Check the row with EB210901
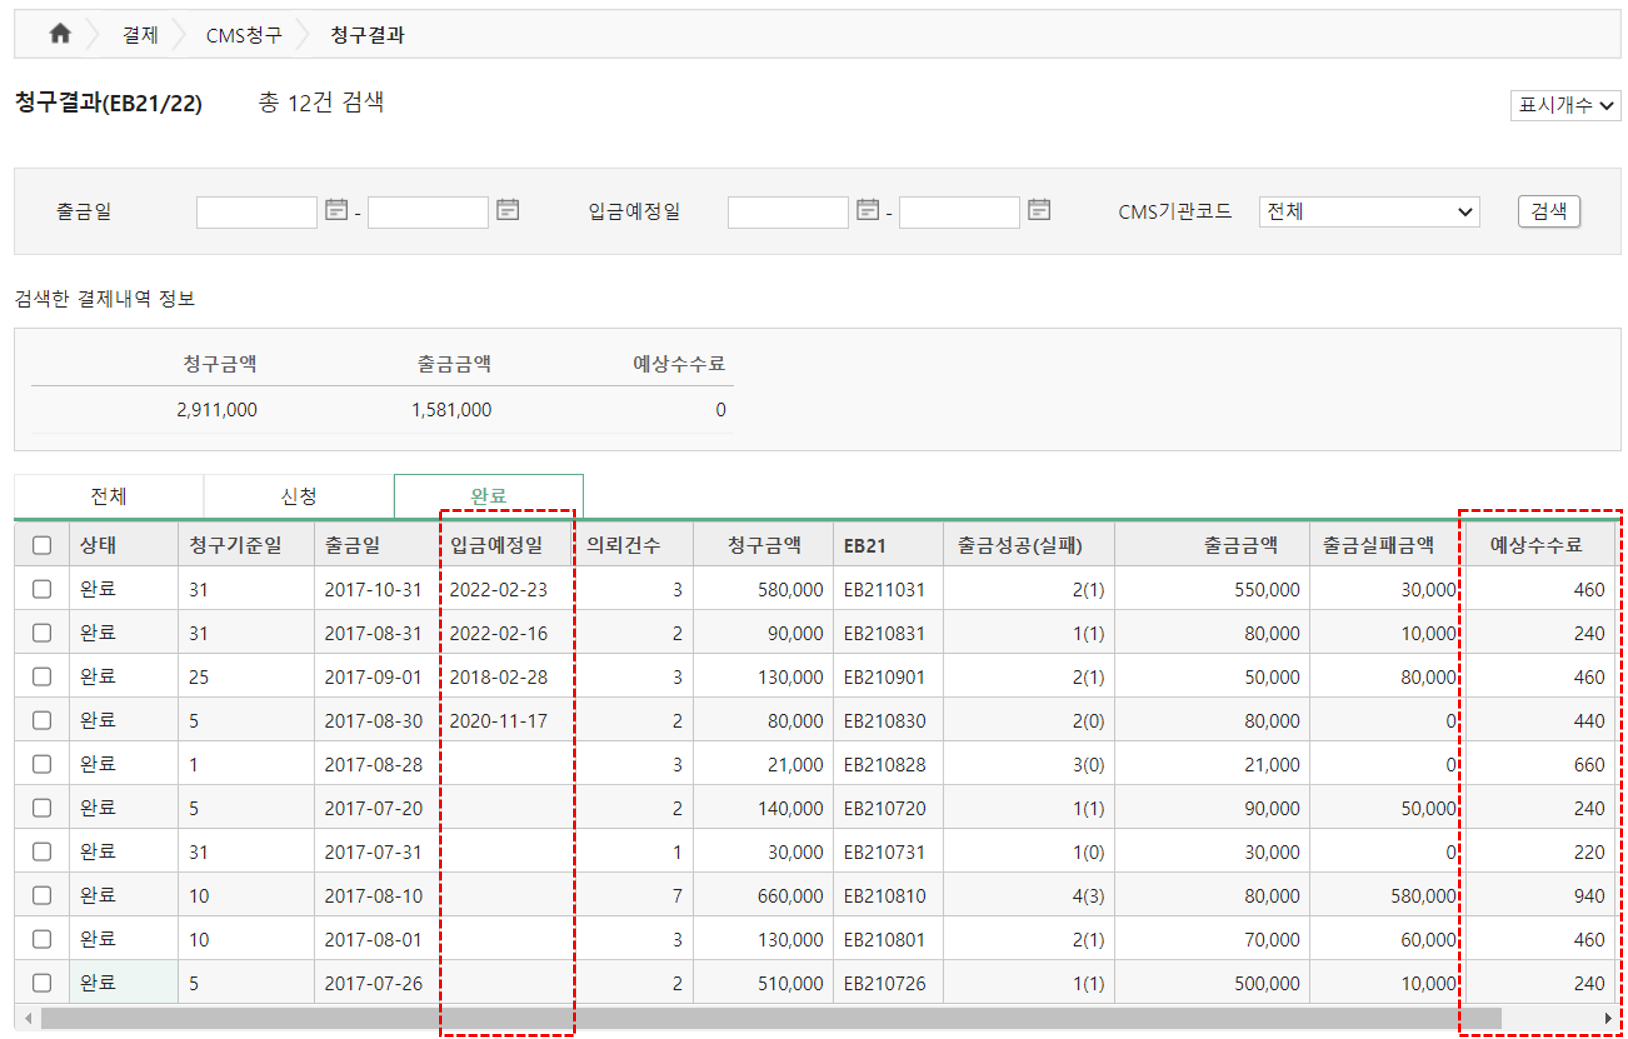Image resolution: width=1628 pixels, height=1039 pixels. point(42,677)
